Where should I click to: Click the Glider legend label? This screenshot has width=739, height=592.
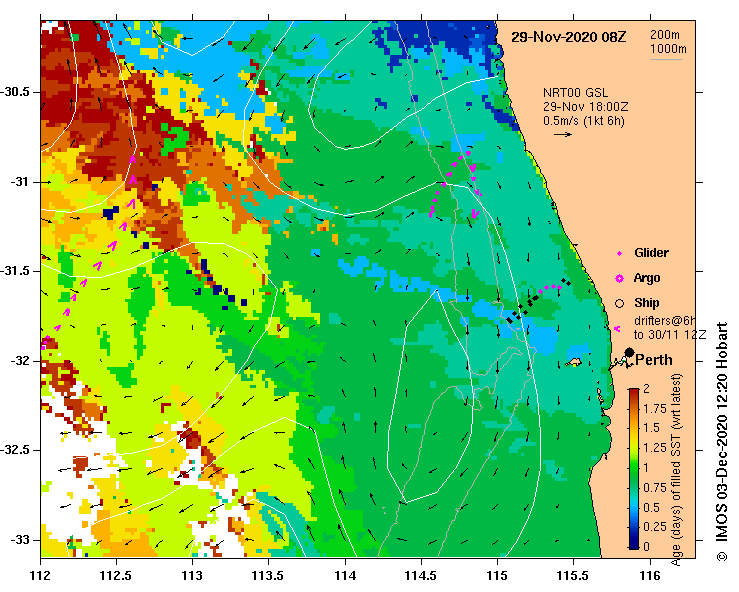coord(651,253)
